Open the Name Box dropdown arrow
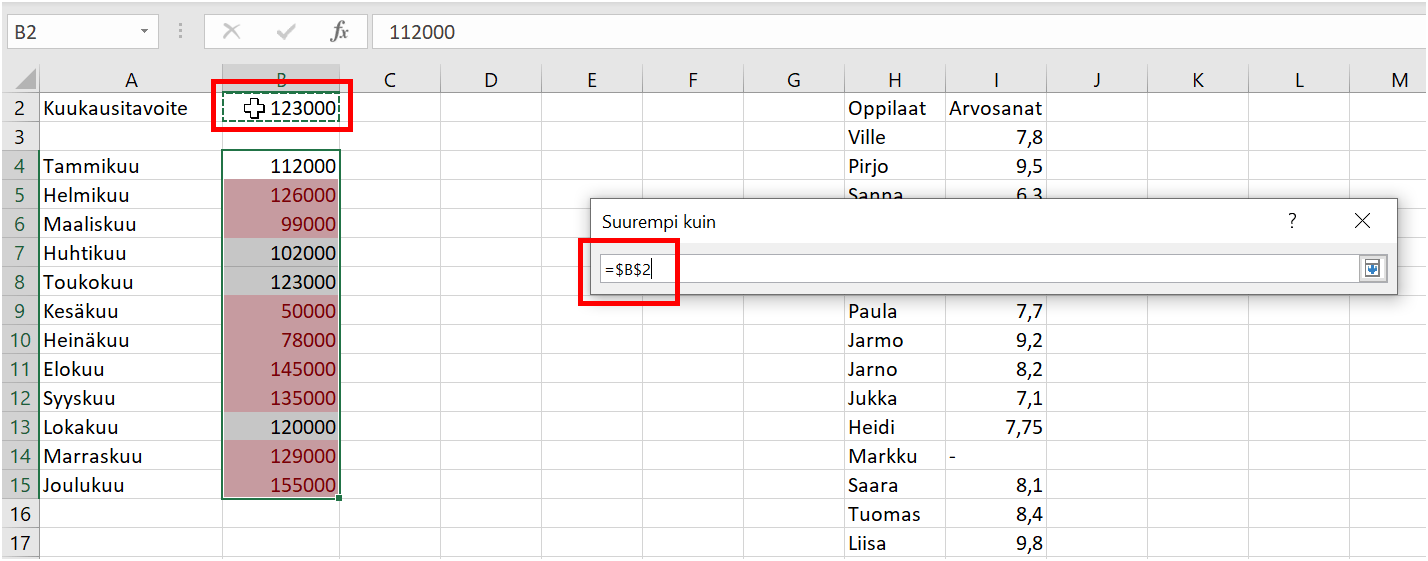1428x561 pixels. coord(144,32)
